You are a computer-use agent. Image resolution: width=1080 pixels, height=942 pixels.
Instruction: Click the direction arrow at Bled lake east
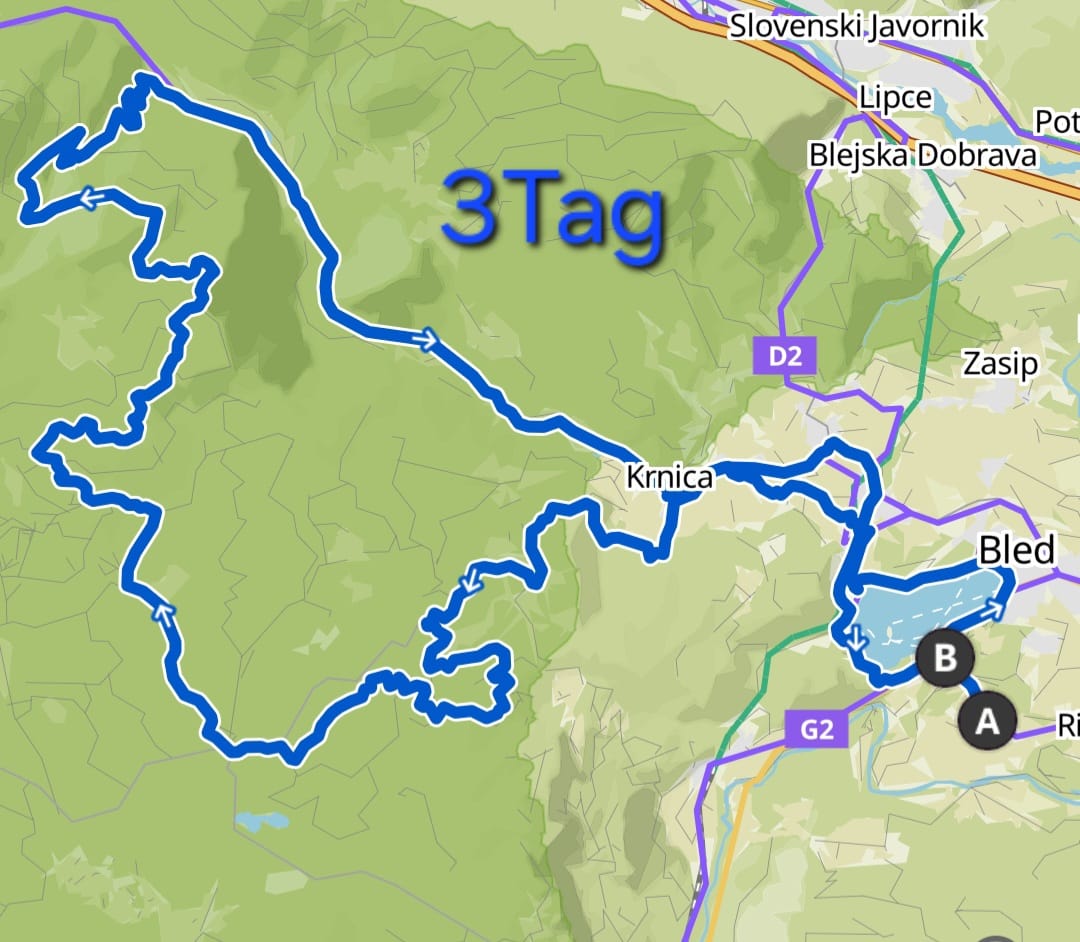point(993,608)
